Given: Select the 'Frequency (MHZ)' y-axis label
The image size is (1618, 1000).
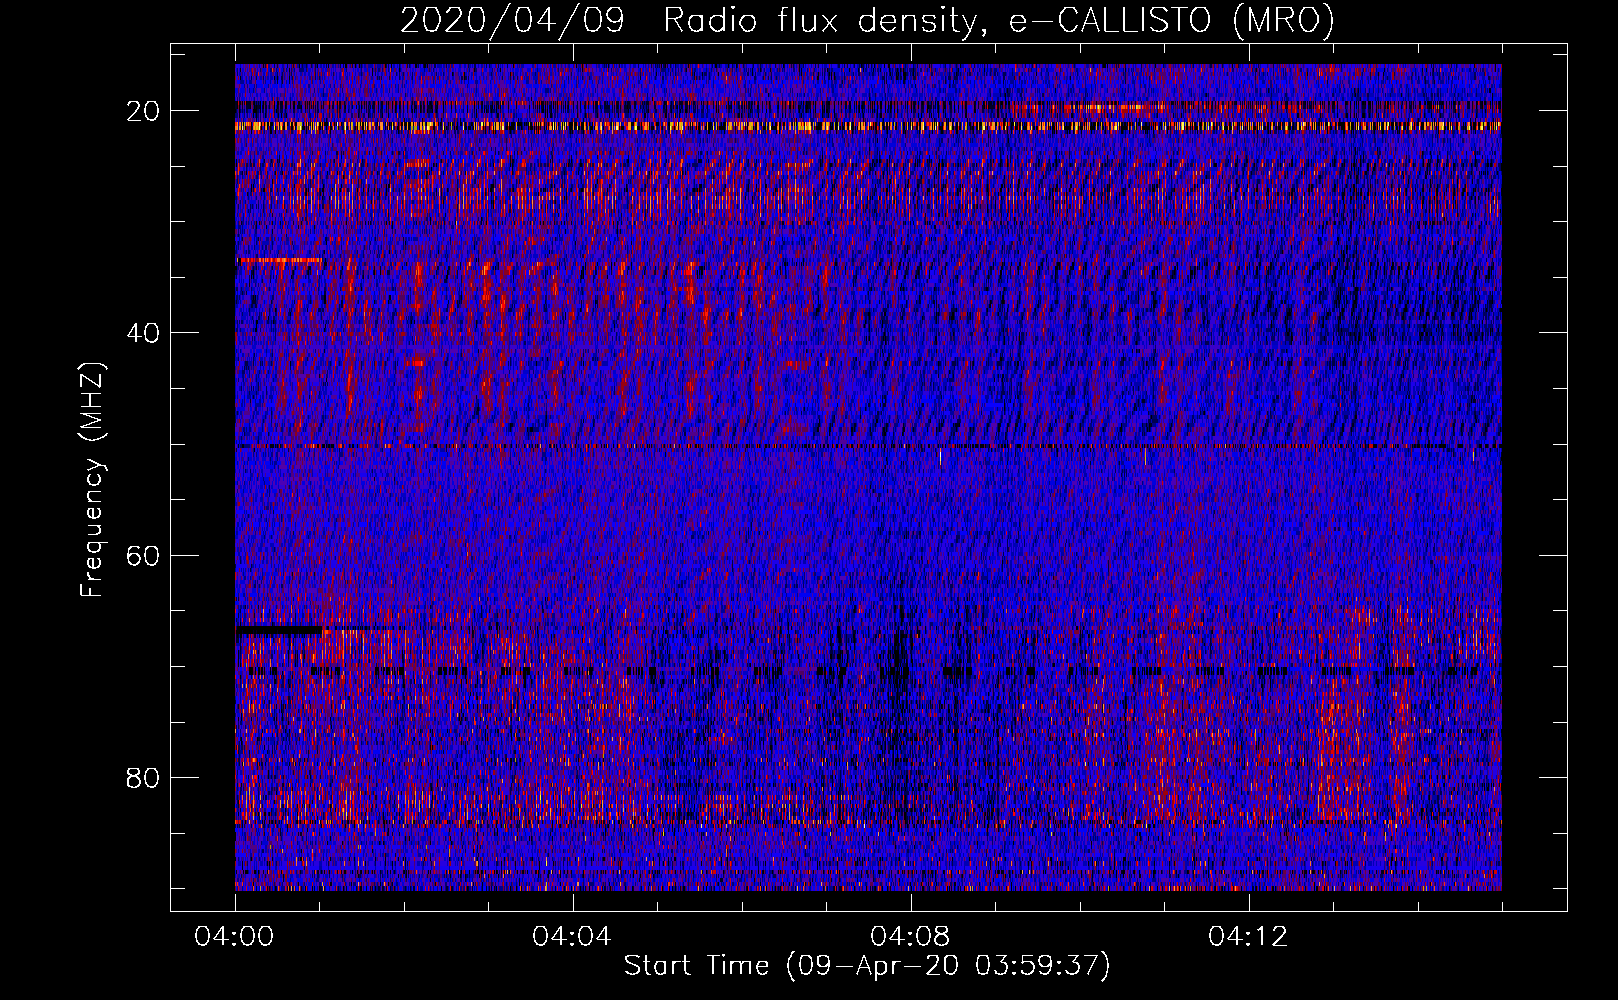Looking at the screenshot, I should [x=92, y=479].
